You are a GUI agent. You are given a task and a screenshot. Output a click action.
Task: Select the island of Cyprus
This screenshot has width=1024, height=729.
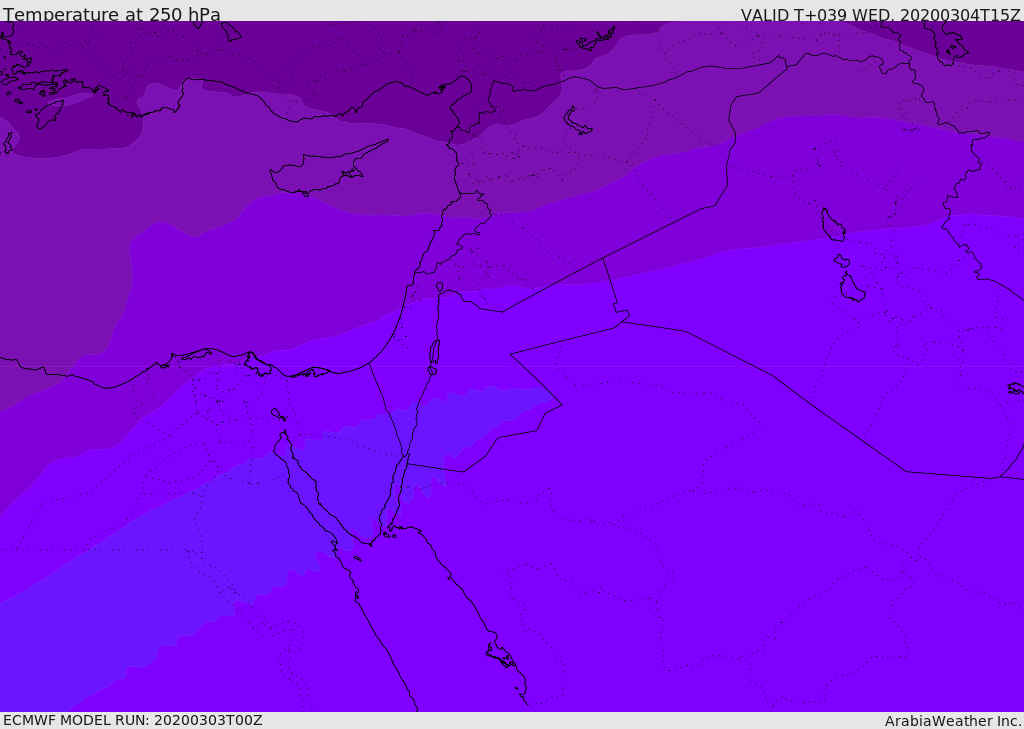(320, 174)
